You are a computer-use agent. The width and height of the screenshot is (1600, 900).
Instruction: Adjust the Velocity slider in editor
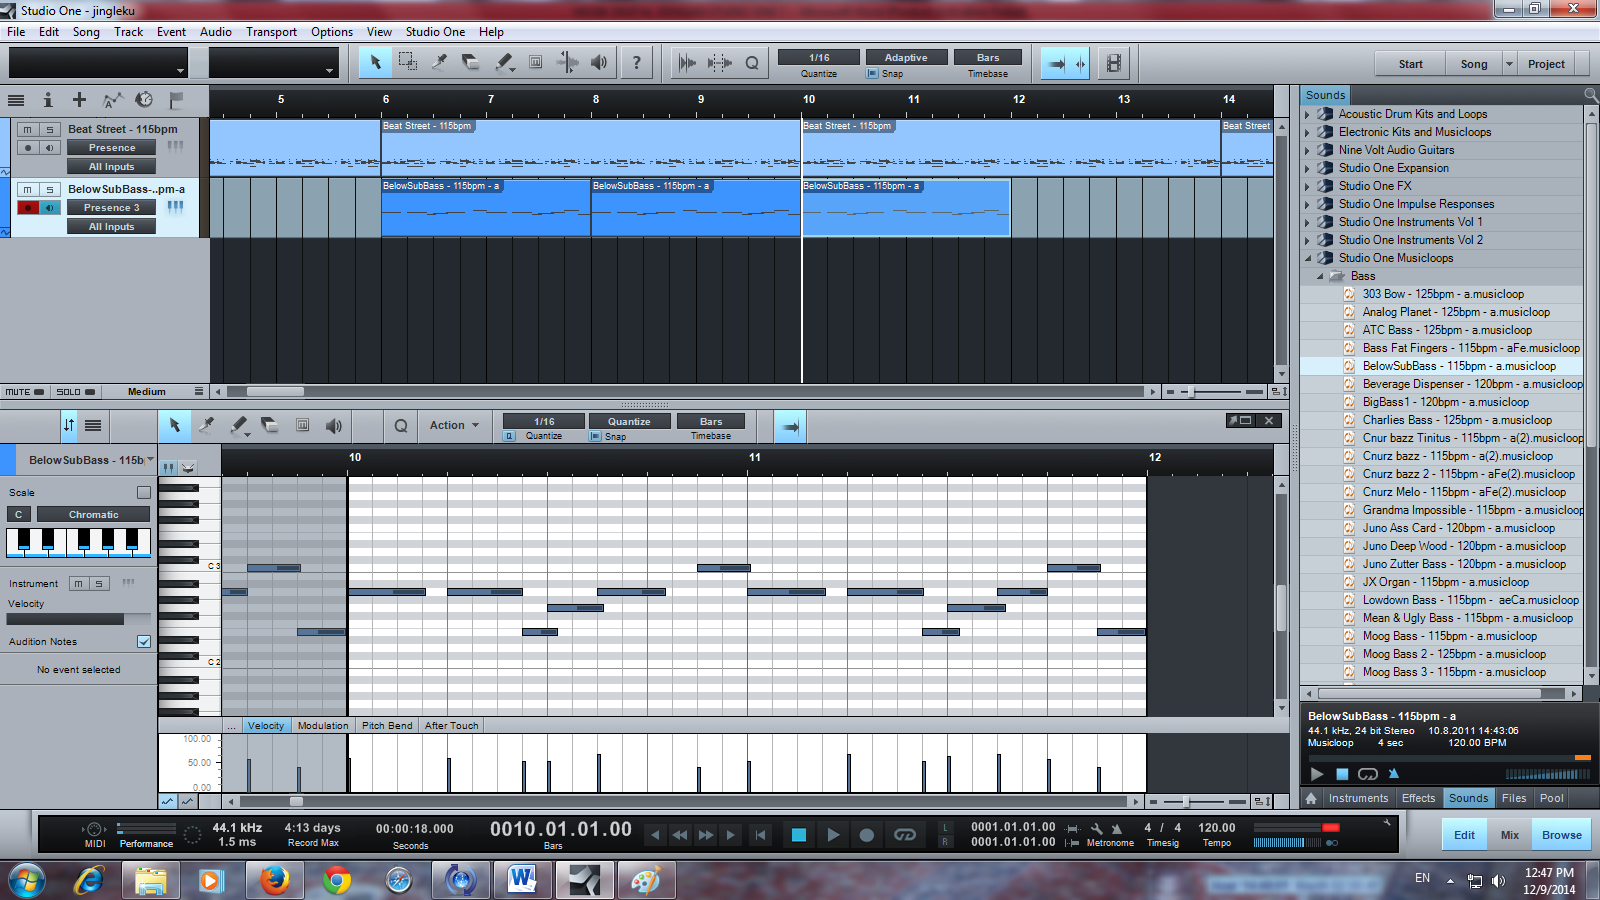(78, 619)
